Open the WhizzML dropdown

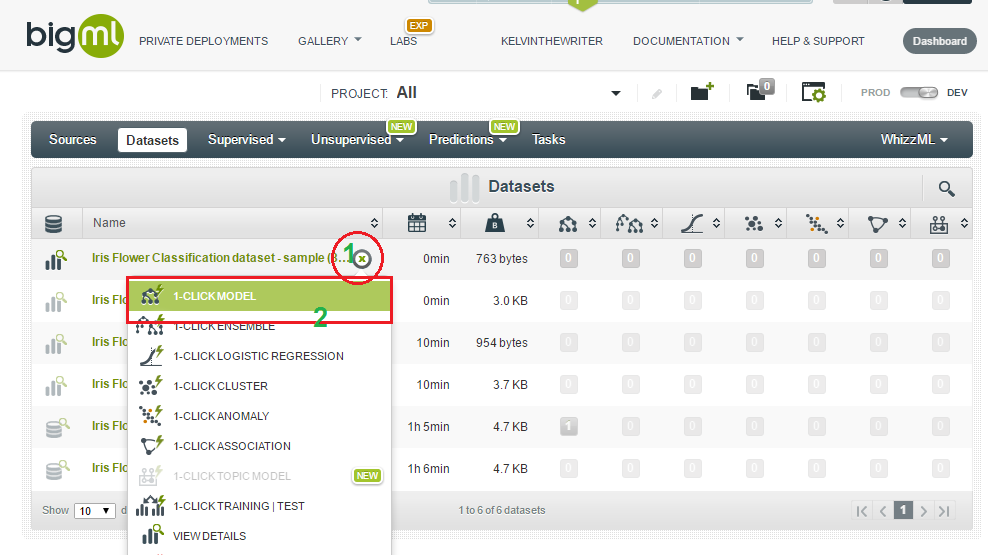tap(914, 140)
